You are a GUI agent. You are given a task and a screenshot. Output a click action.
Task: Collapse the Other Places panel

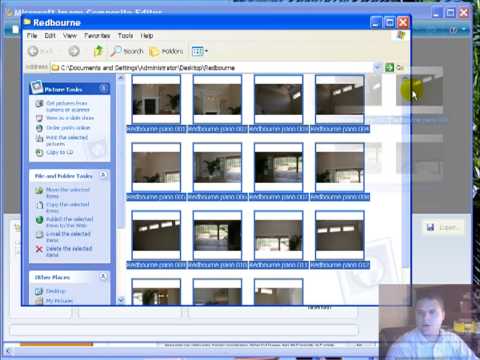[x=103, y=276]
